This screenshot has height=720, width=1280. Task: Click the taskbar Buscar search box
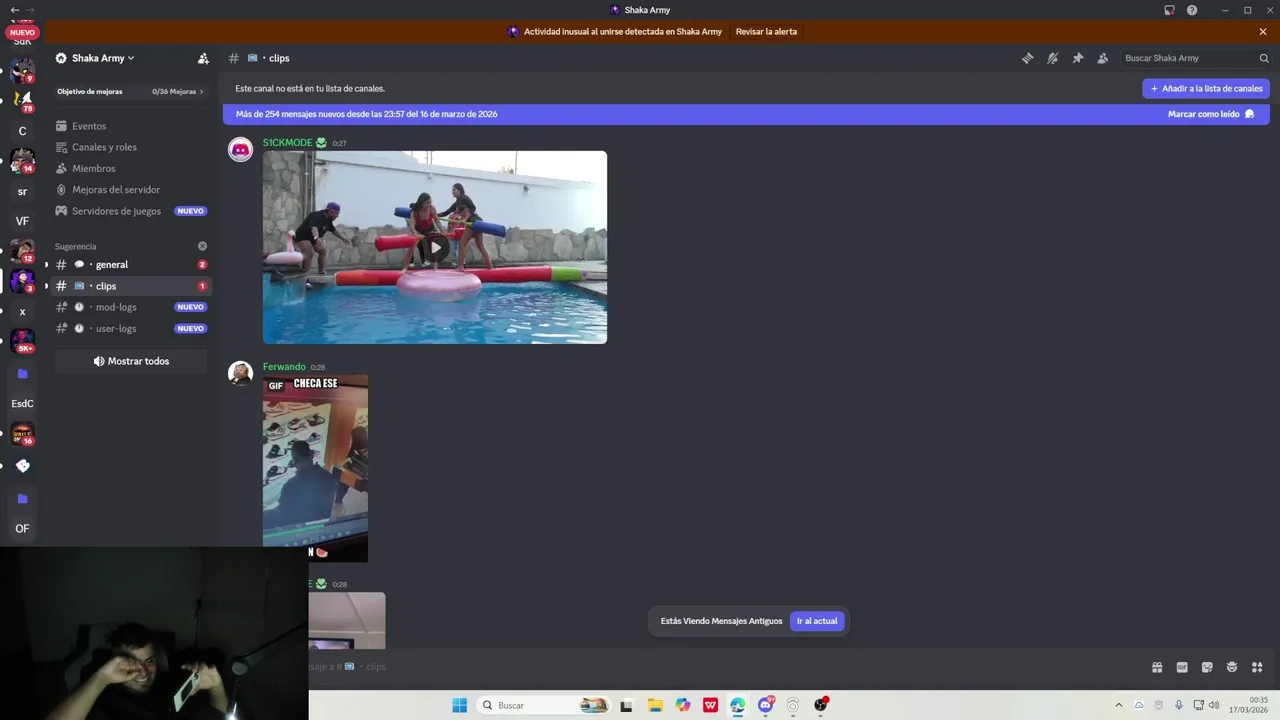click(544, 705)
